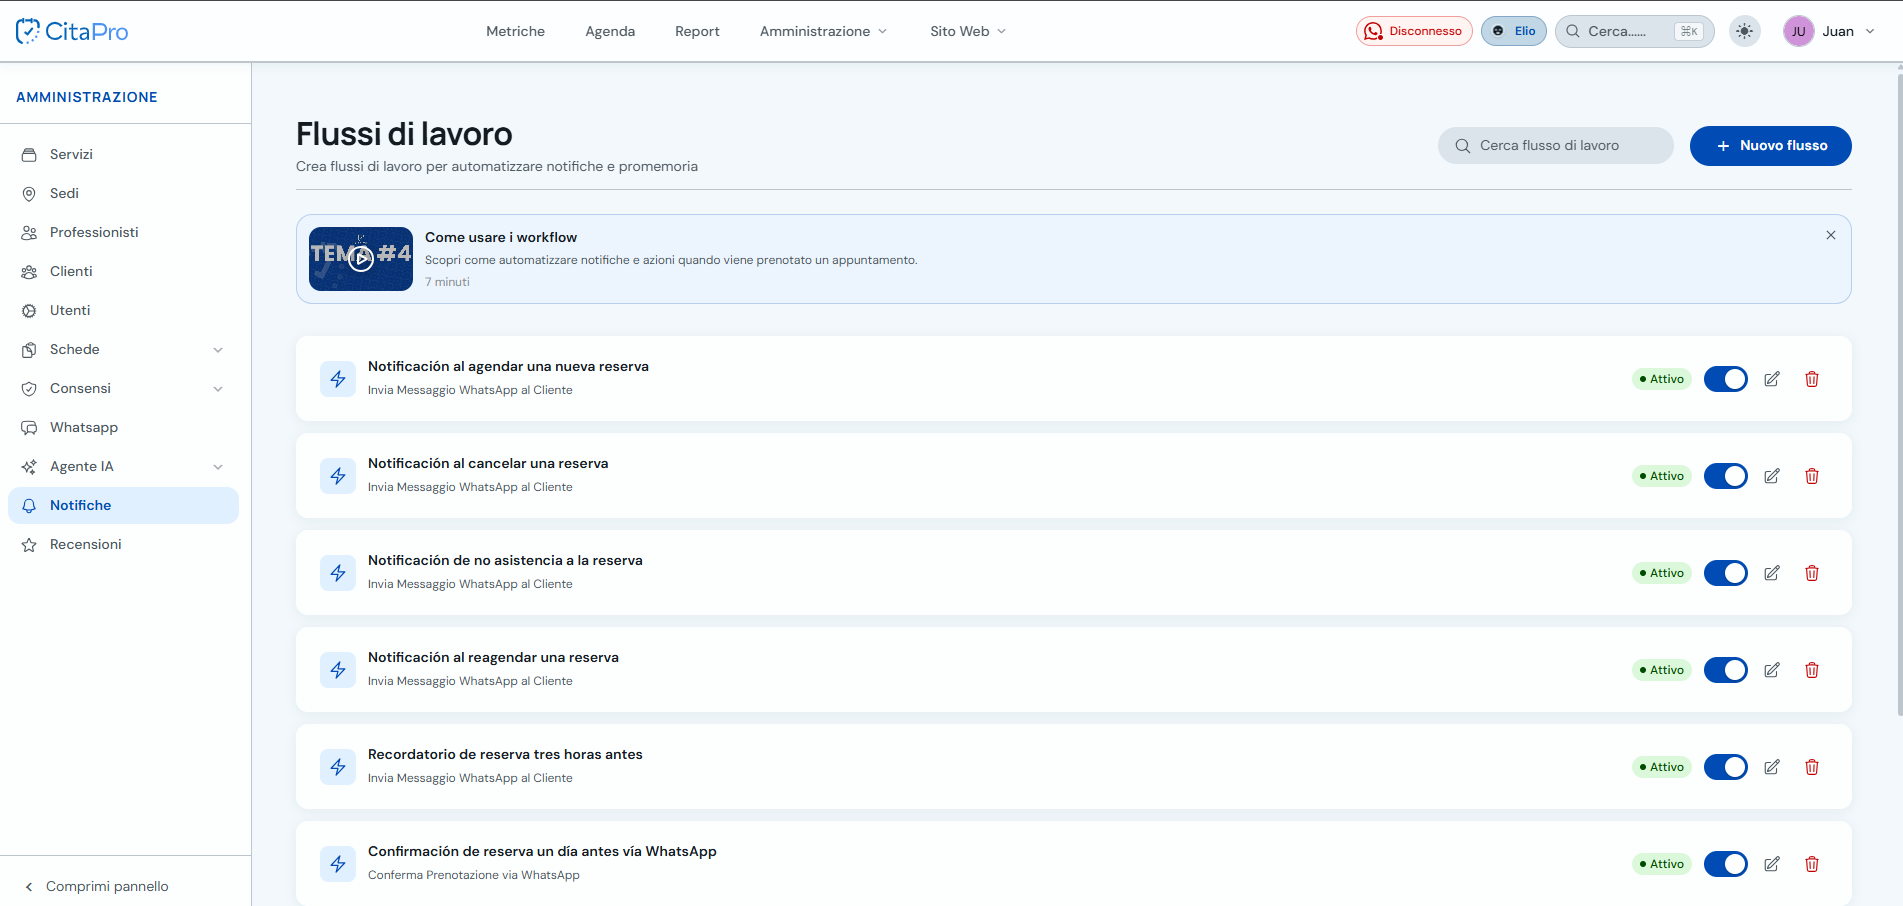
Task: Click Attivo badge of 'Notificación al cancelar' row
Action: pos(1661,476)
